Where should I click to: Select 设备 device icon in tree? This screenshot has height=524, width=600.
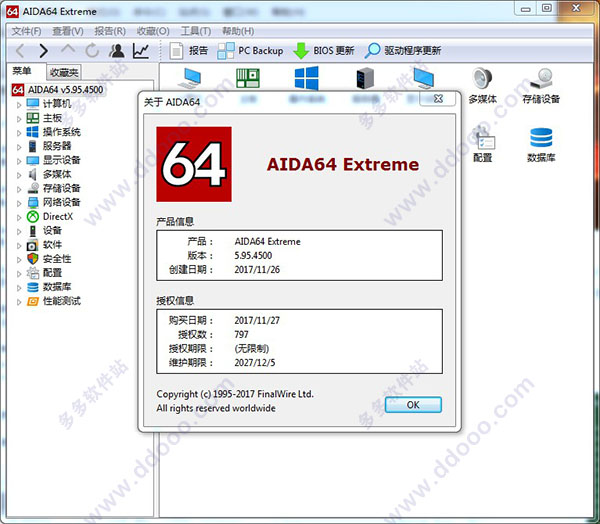33,230
